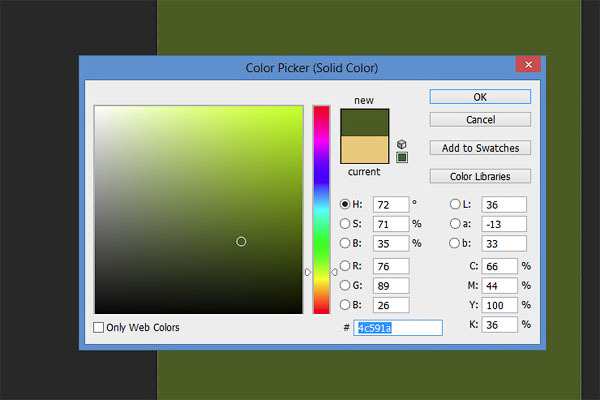Select the L lightness radio button
The width and height of the screenshot is (600, 400).
click(455, 204)
